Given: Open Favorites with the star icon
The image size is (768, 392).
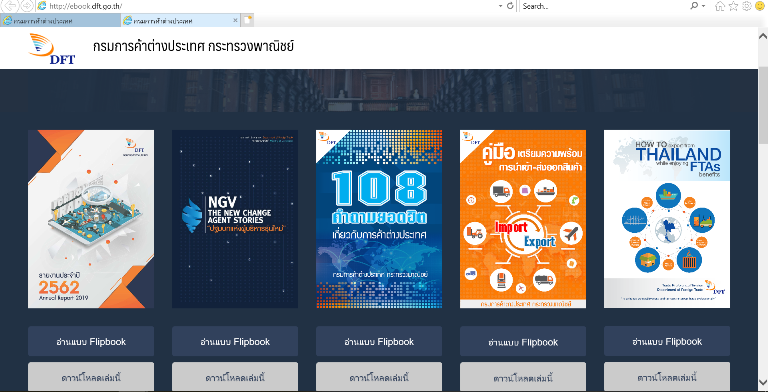Looking at the screenshot, I should [733, 6].
